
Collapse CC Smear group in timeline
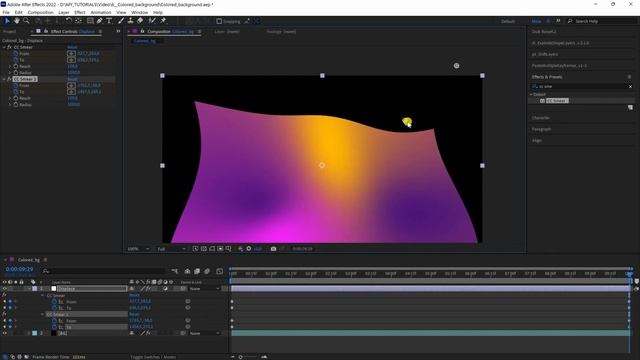pyautogui.click(x=42, y=295)
